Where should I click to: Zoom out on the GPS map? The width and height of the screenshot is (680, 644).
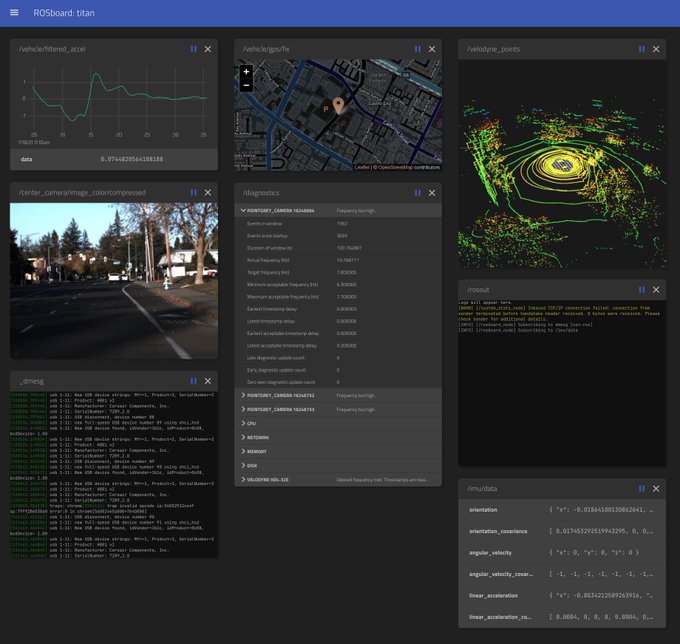246,86
